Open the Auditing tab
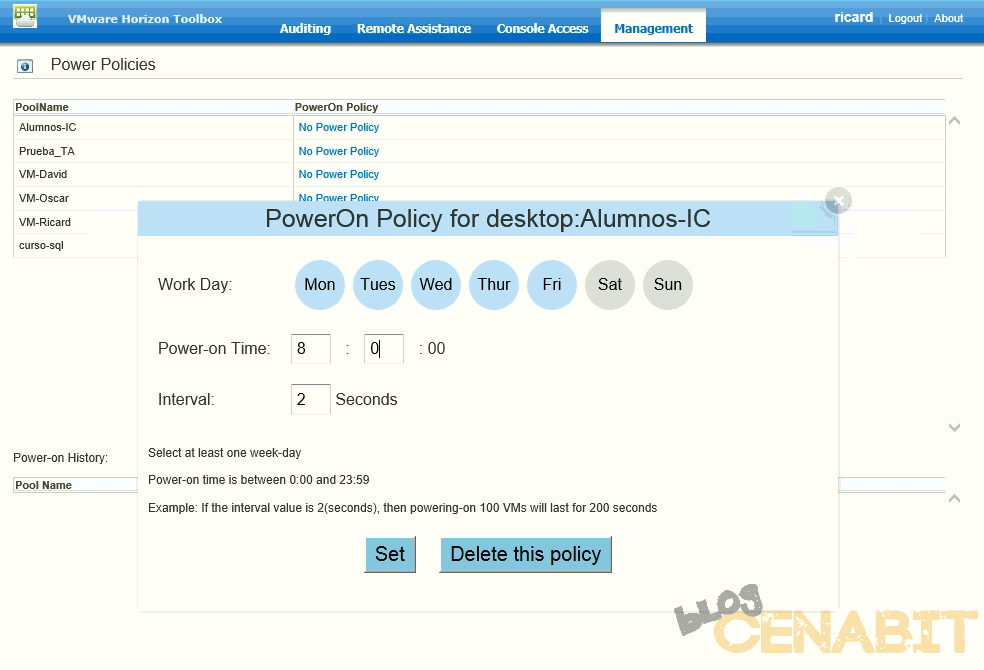This screenshot has width=984, height=670. (x=305, y=28)
